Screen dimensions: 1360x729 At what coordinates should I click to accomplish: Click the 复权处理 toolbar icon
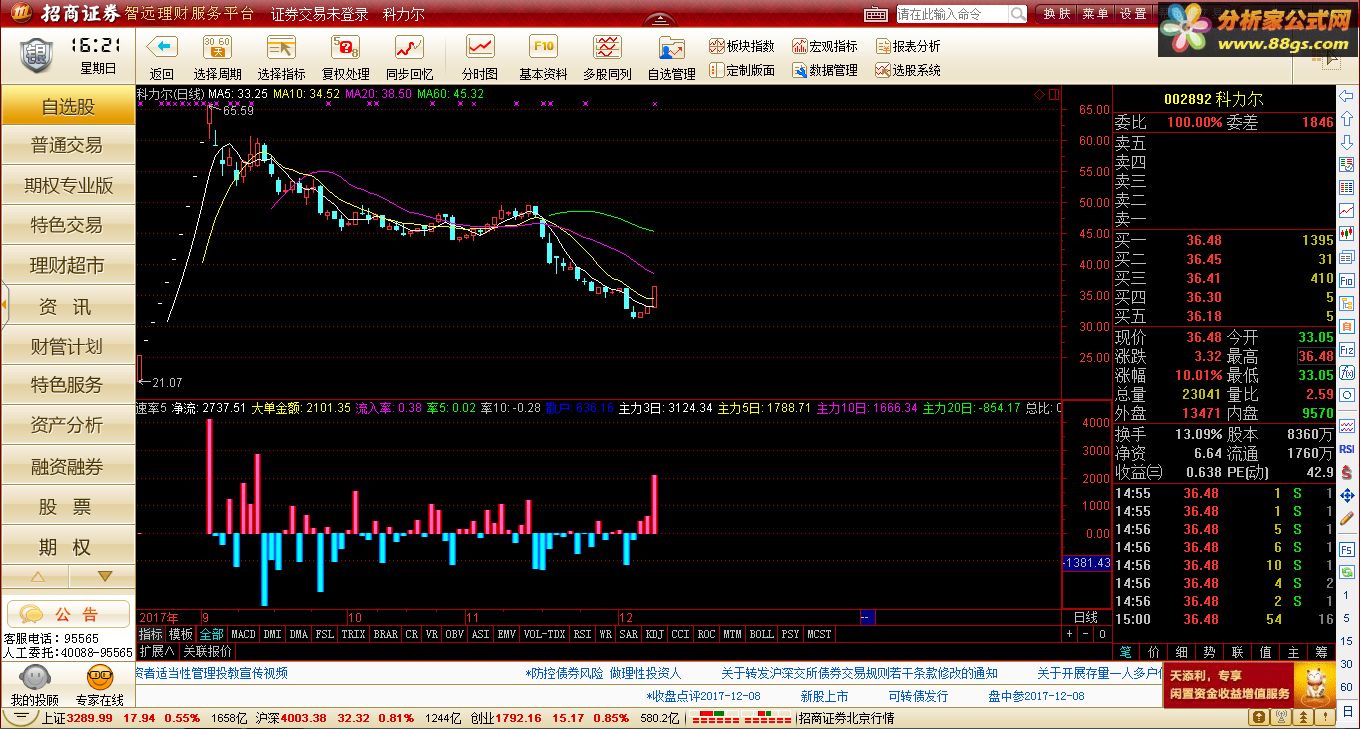tap(345, 47)
